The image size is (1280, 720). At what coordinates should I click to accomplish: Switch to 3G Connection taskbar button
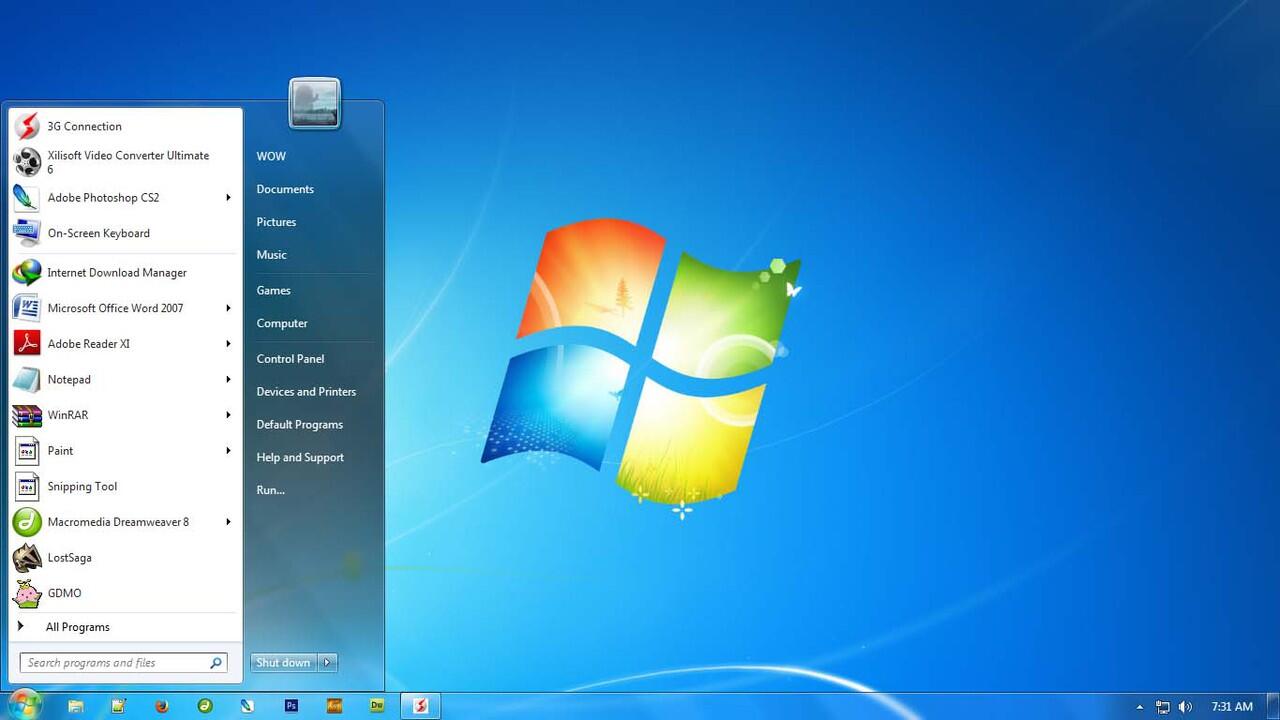click(421, 705)
